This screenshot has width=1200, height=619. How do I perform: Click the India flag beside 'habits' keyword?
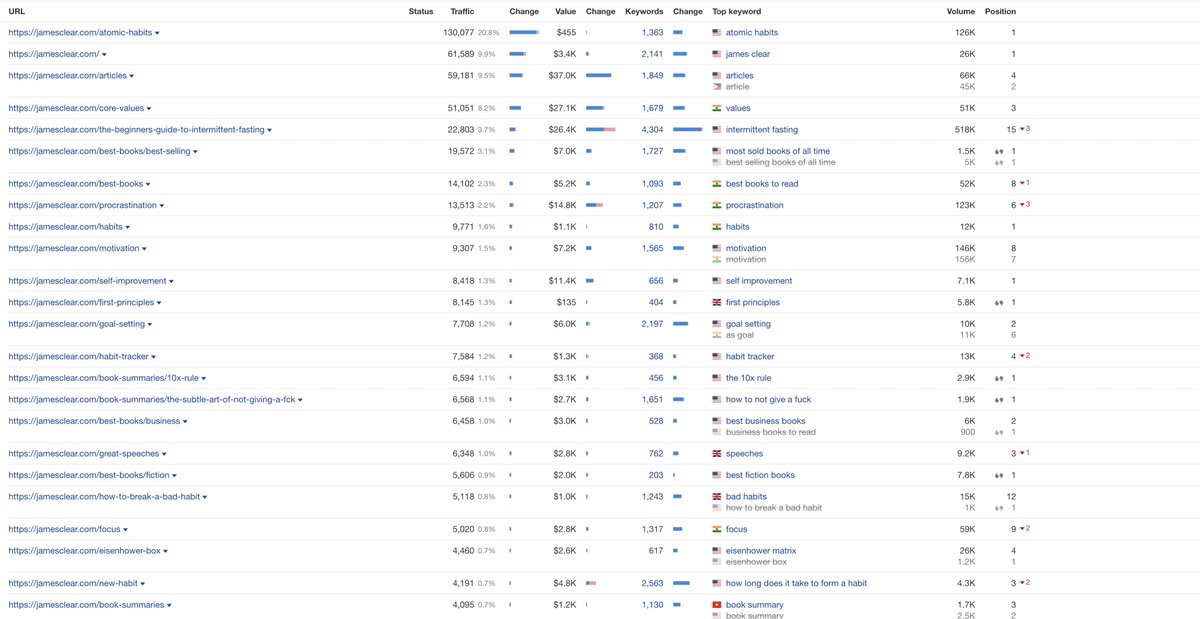(x=716, y=227)
